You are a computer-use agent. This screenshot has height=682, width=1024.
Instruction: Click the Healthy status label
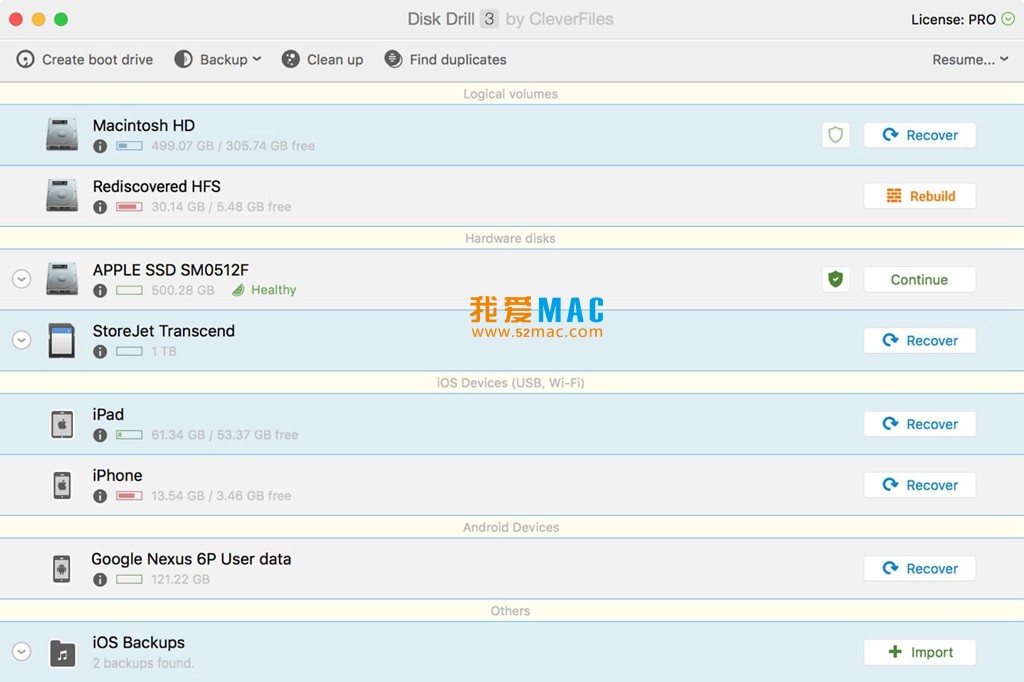(x=274, y=290)
